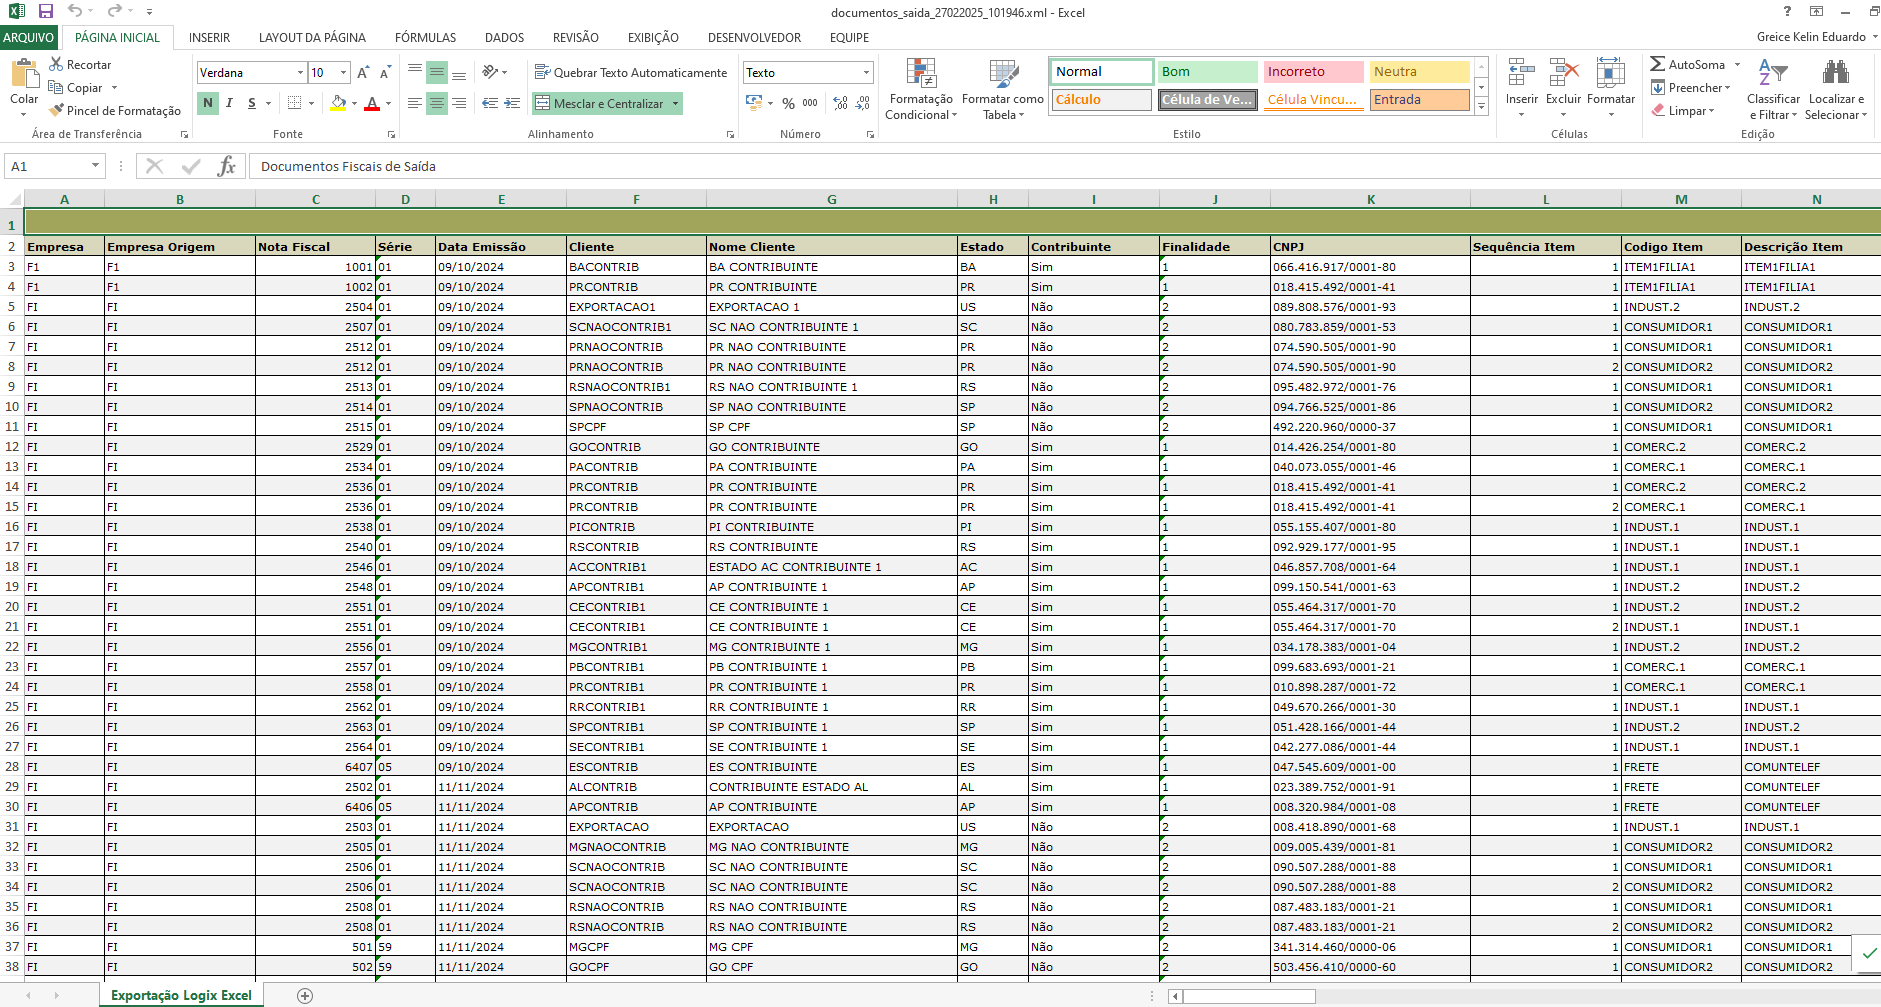Toggle italic I formatting button
This screenshot has width=1881, height=1007.
tap(230, 103)
